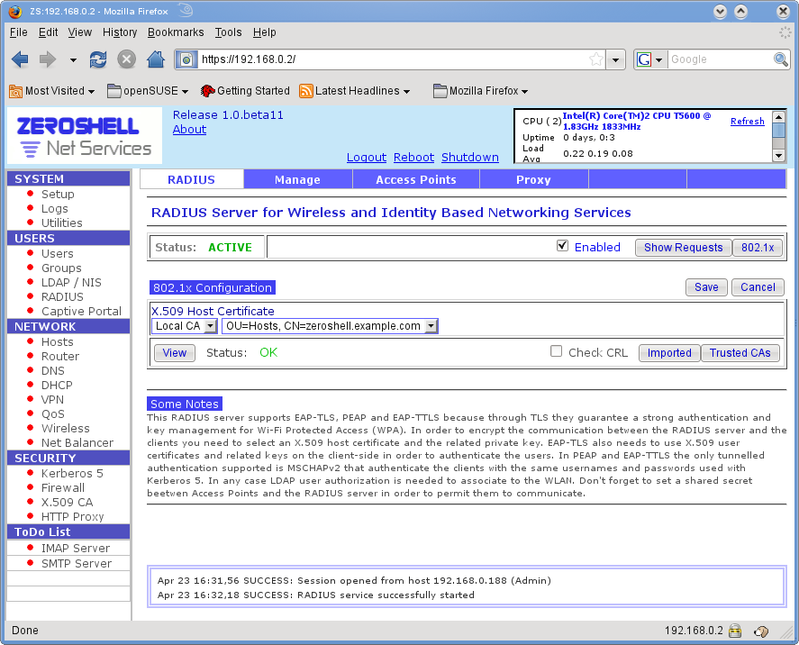This screenshot has width=799, height=645.
Task: Bookmark page with the star icon
Action: tap(596, 60)
